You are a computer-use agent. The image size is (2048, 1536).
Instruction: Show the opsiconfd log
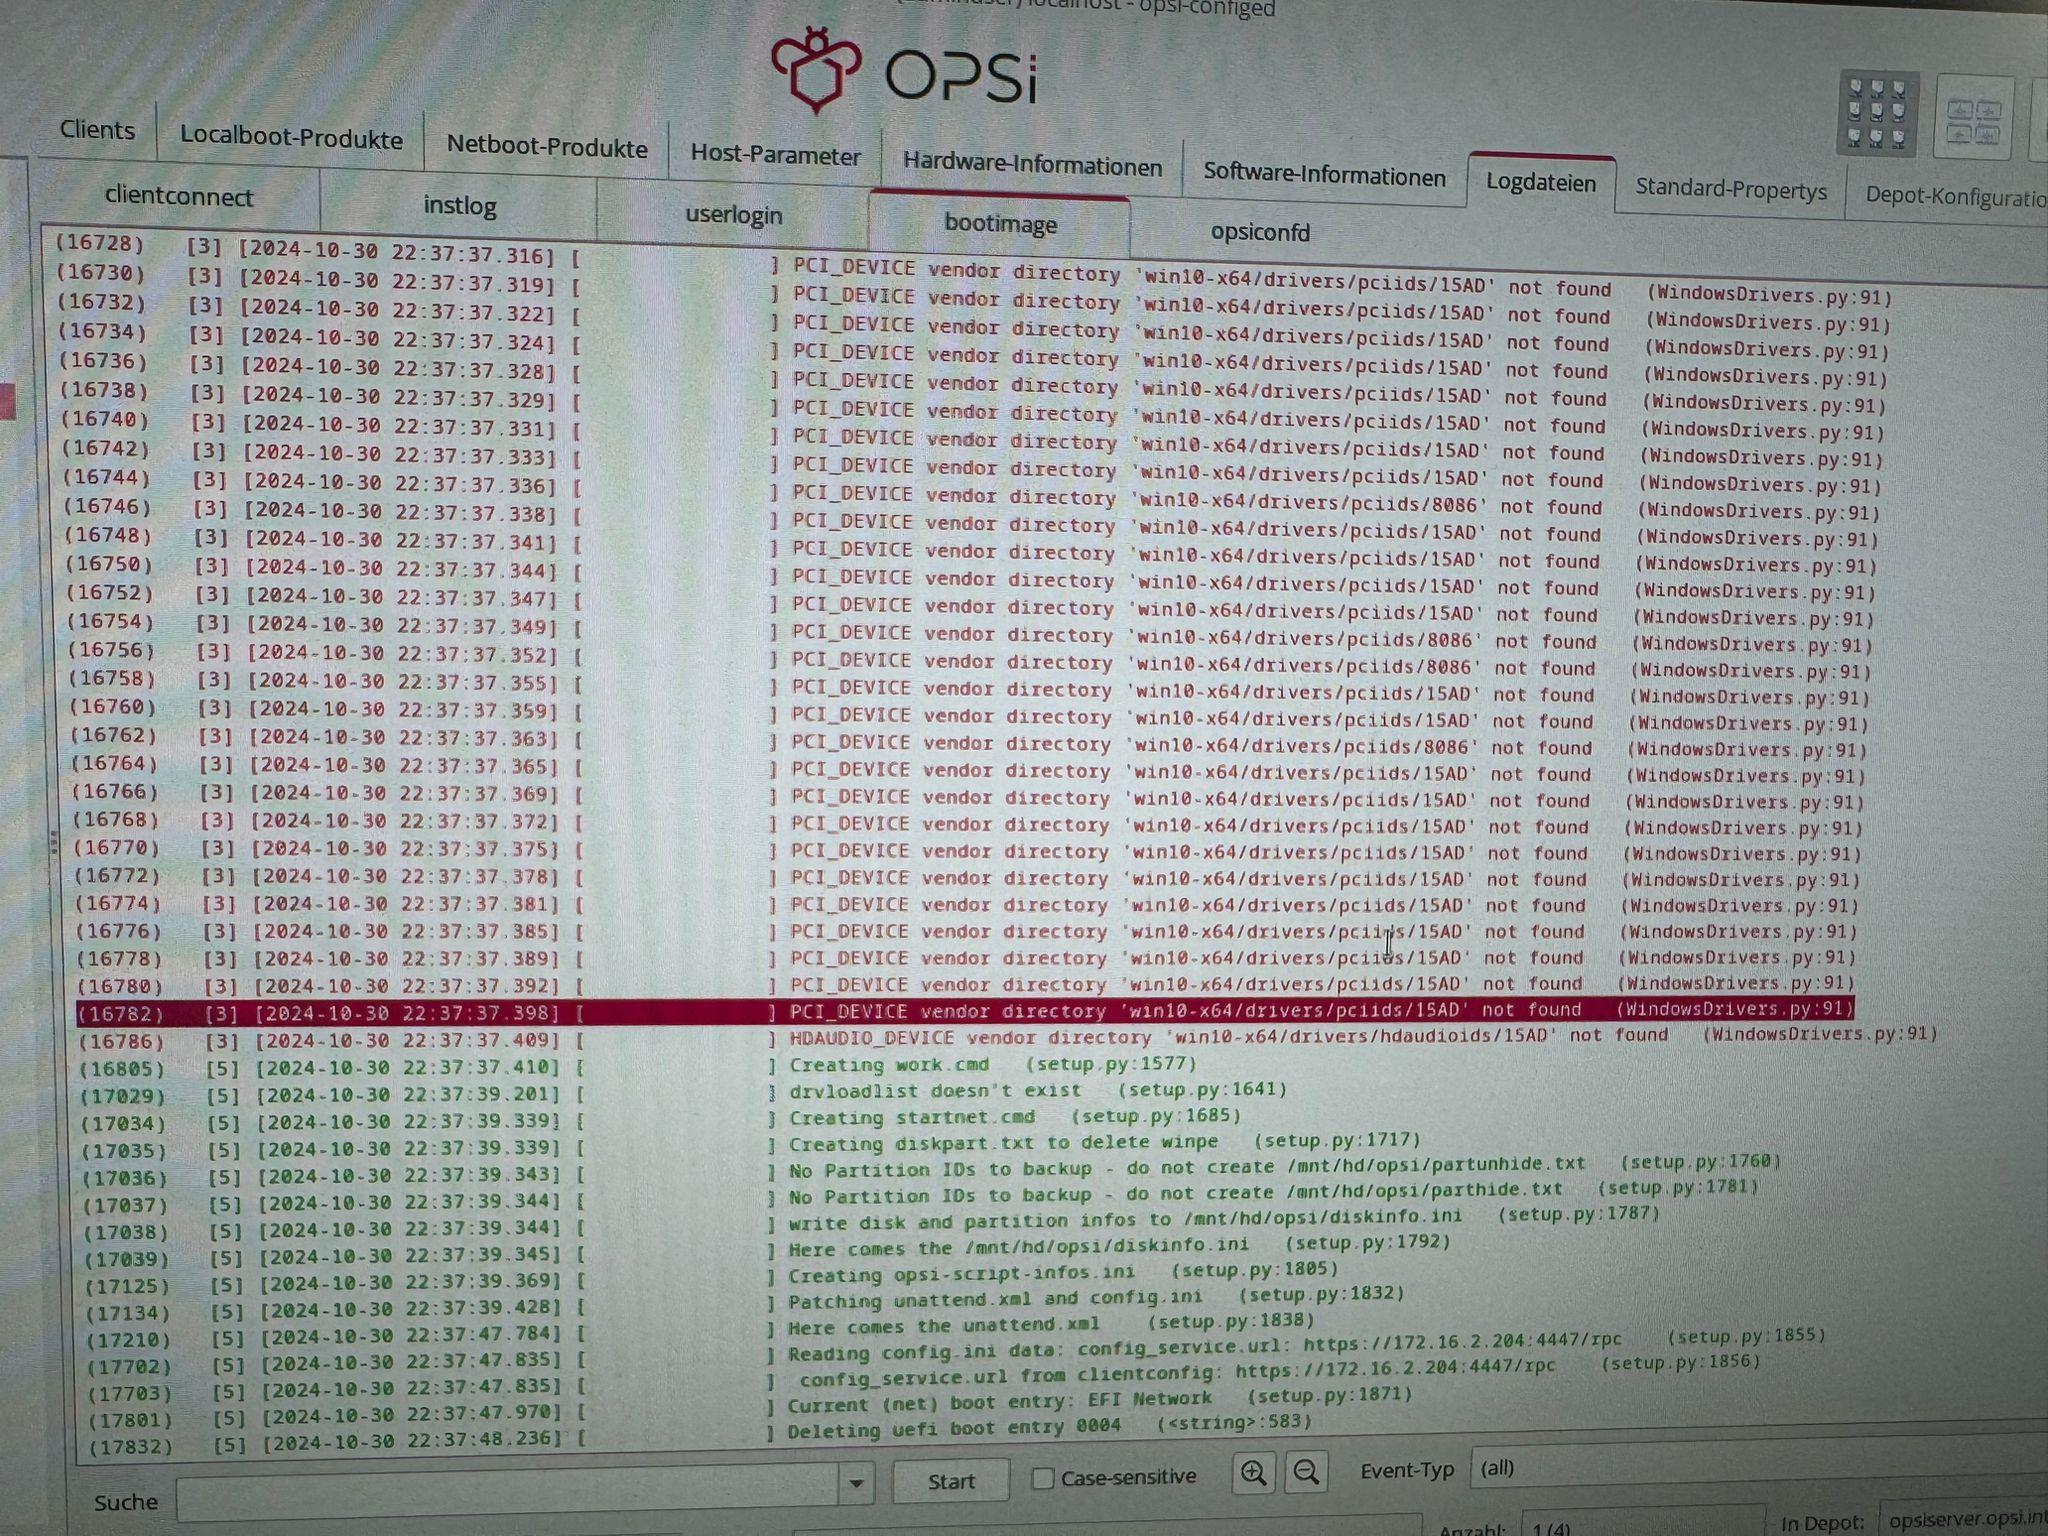[1259, 232]
